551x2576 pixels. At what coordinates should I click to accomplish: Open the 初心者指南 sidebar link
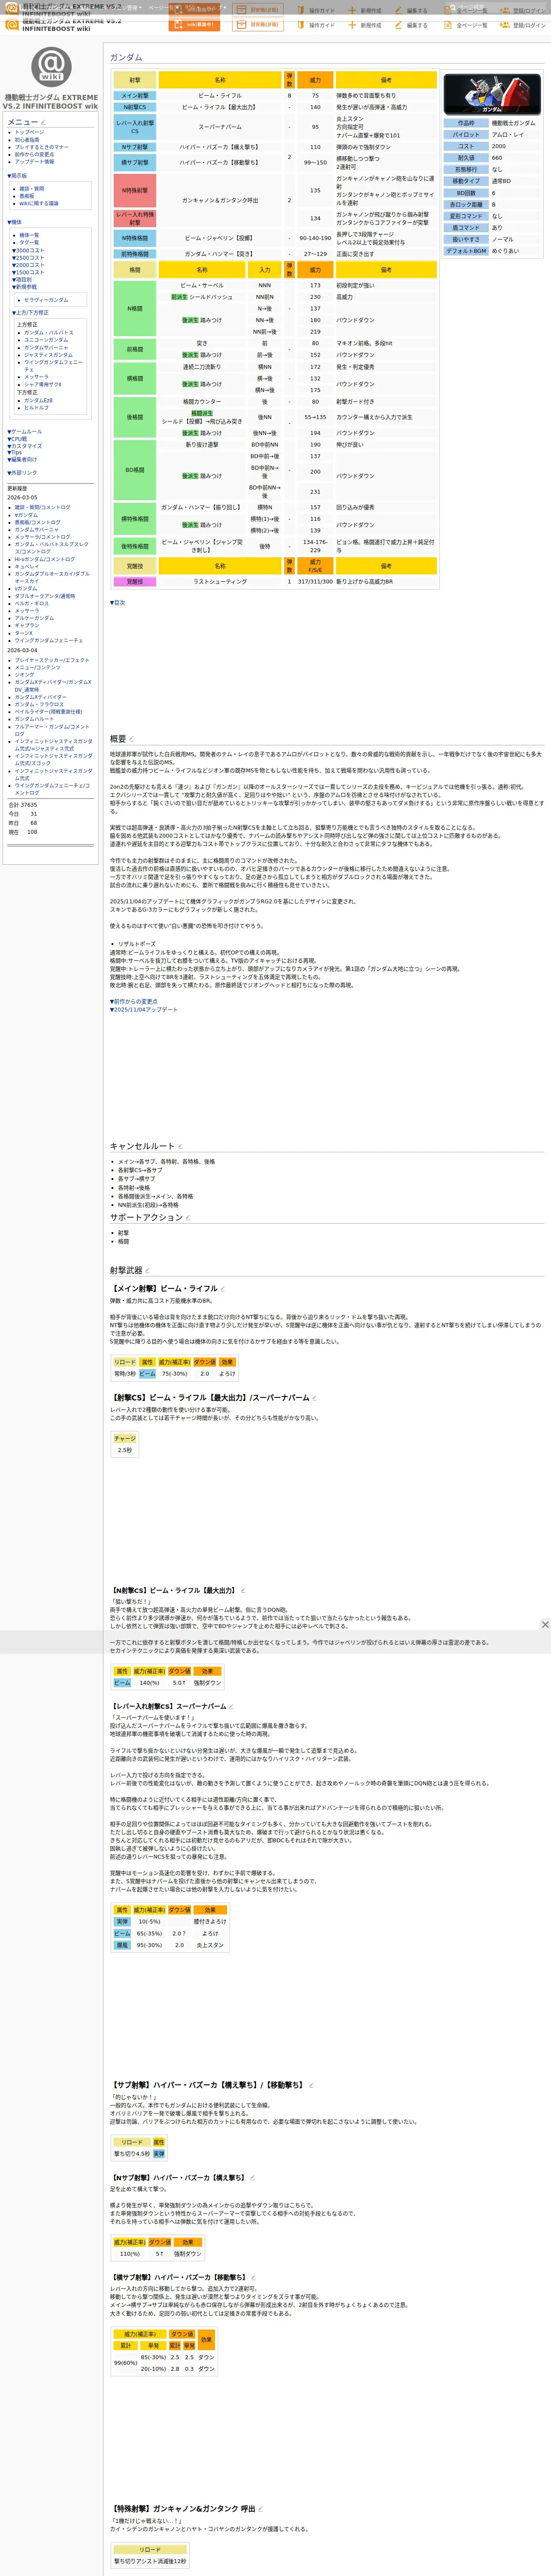point(27,140)
